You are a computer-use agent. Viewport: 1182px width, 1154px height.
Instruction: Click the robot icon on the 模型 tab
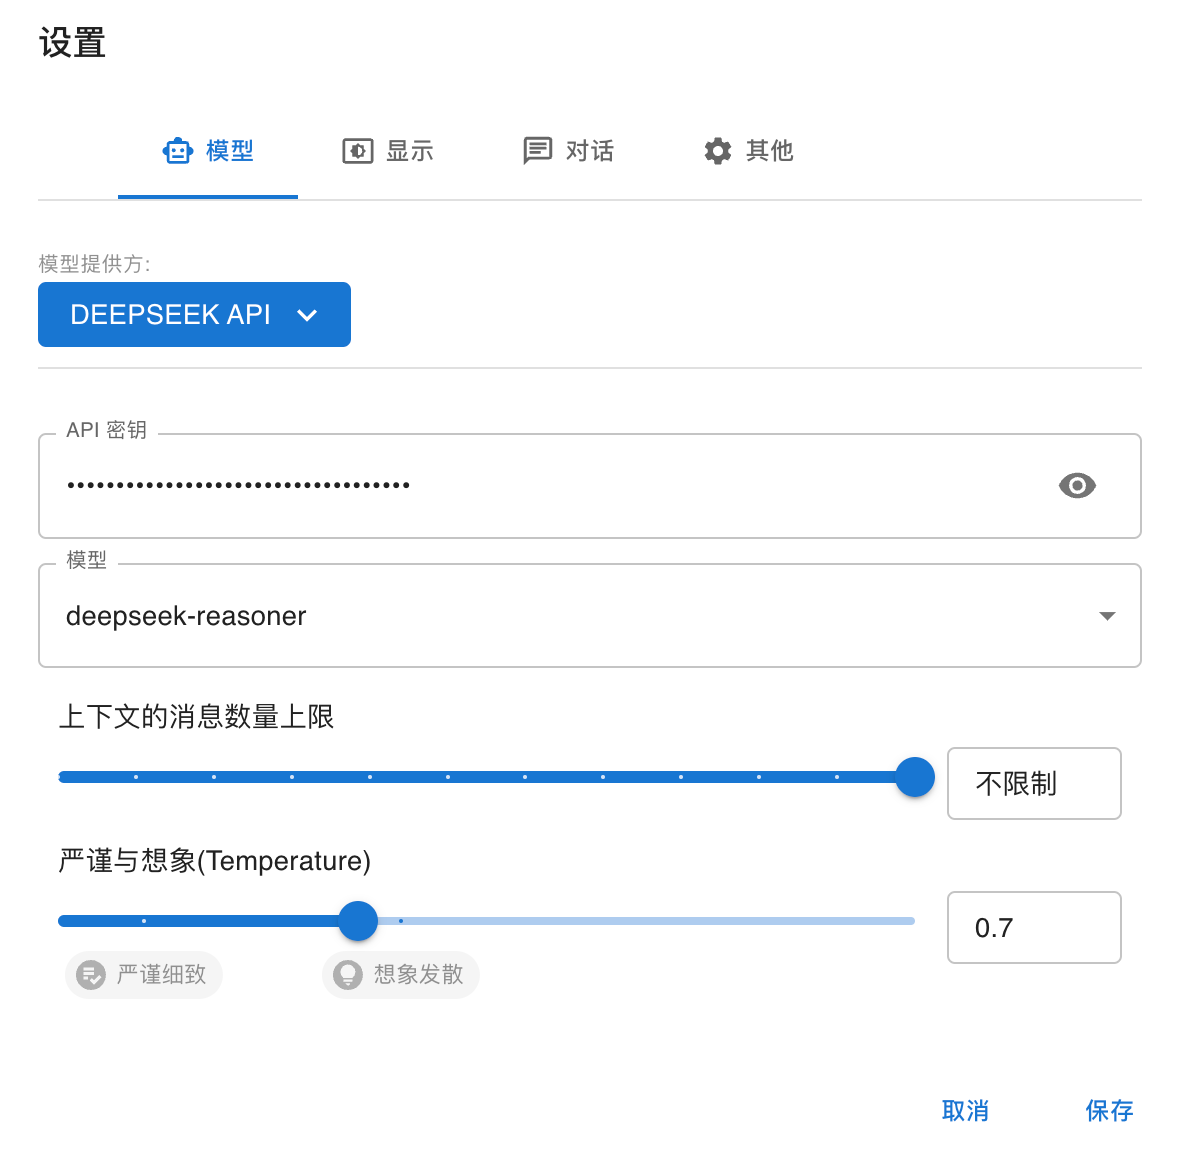coord(178,150)
